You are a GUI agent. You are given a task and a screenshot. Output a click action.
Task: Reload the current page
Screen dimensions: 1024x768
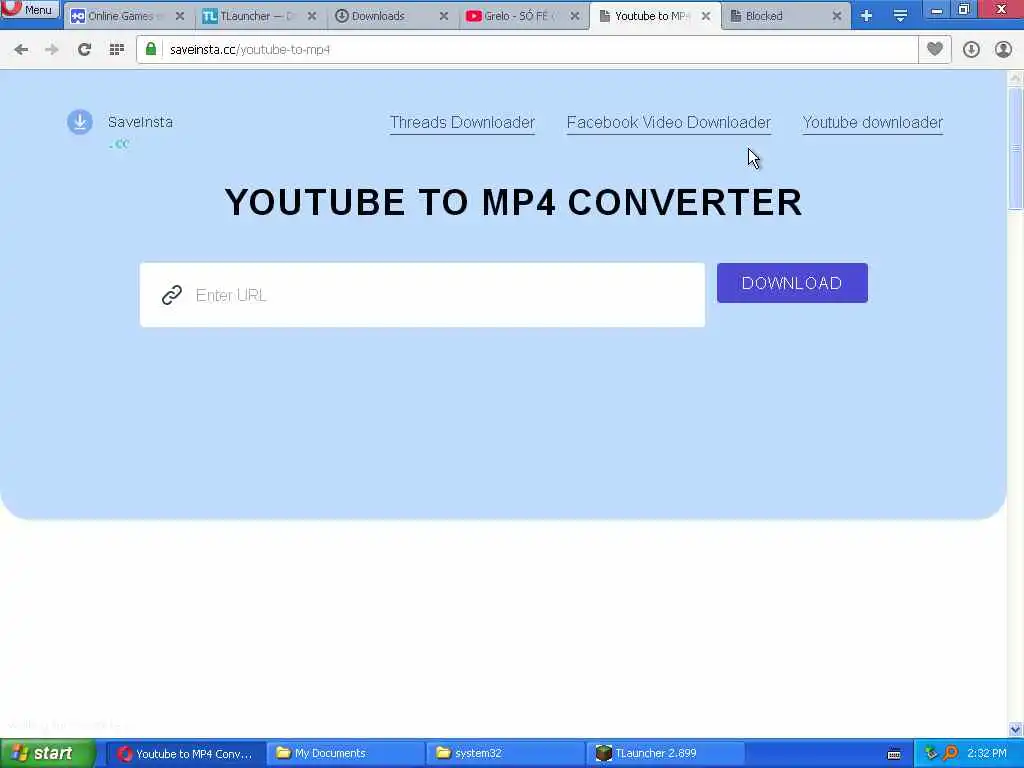[x=84, y=50]
